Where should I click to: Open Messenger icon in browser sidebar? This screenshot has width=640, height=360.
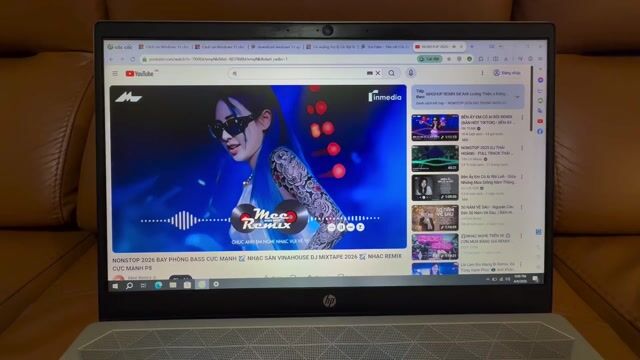[540, 80]
